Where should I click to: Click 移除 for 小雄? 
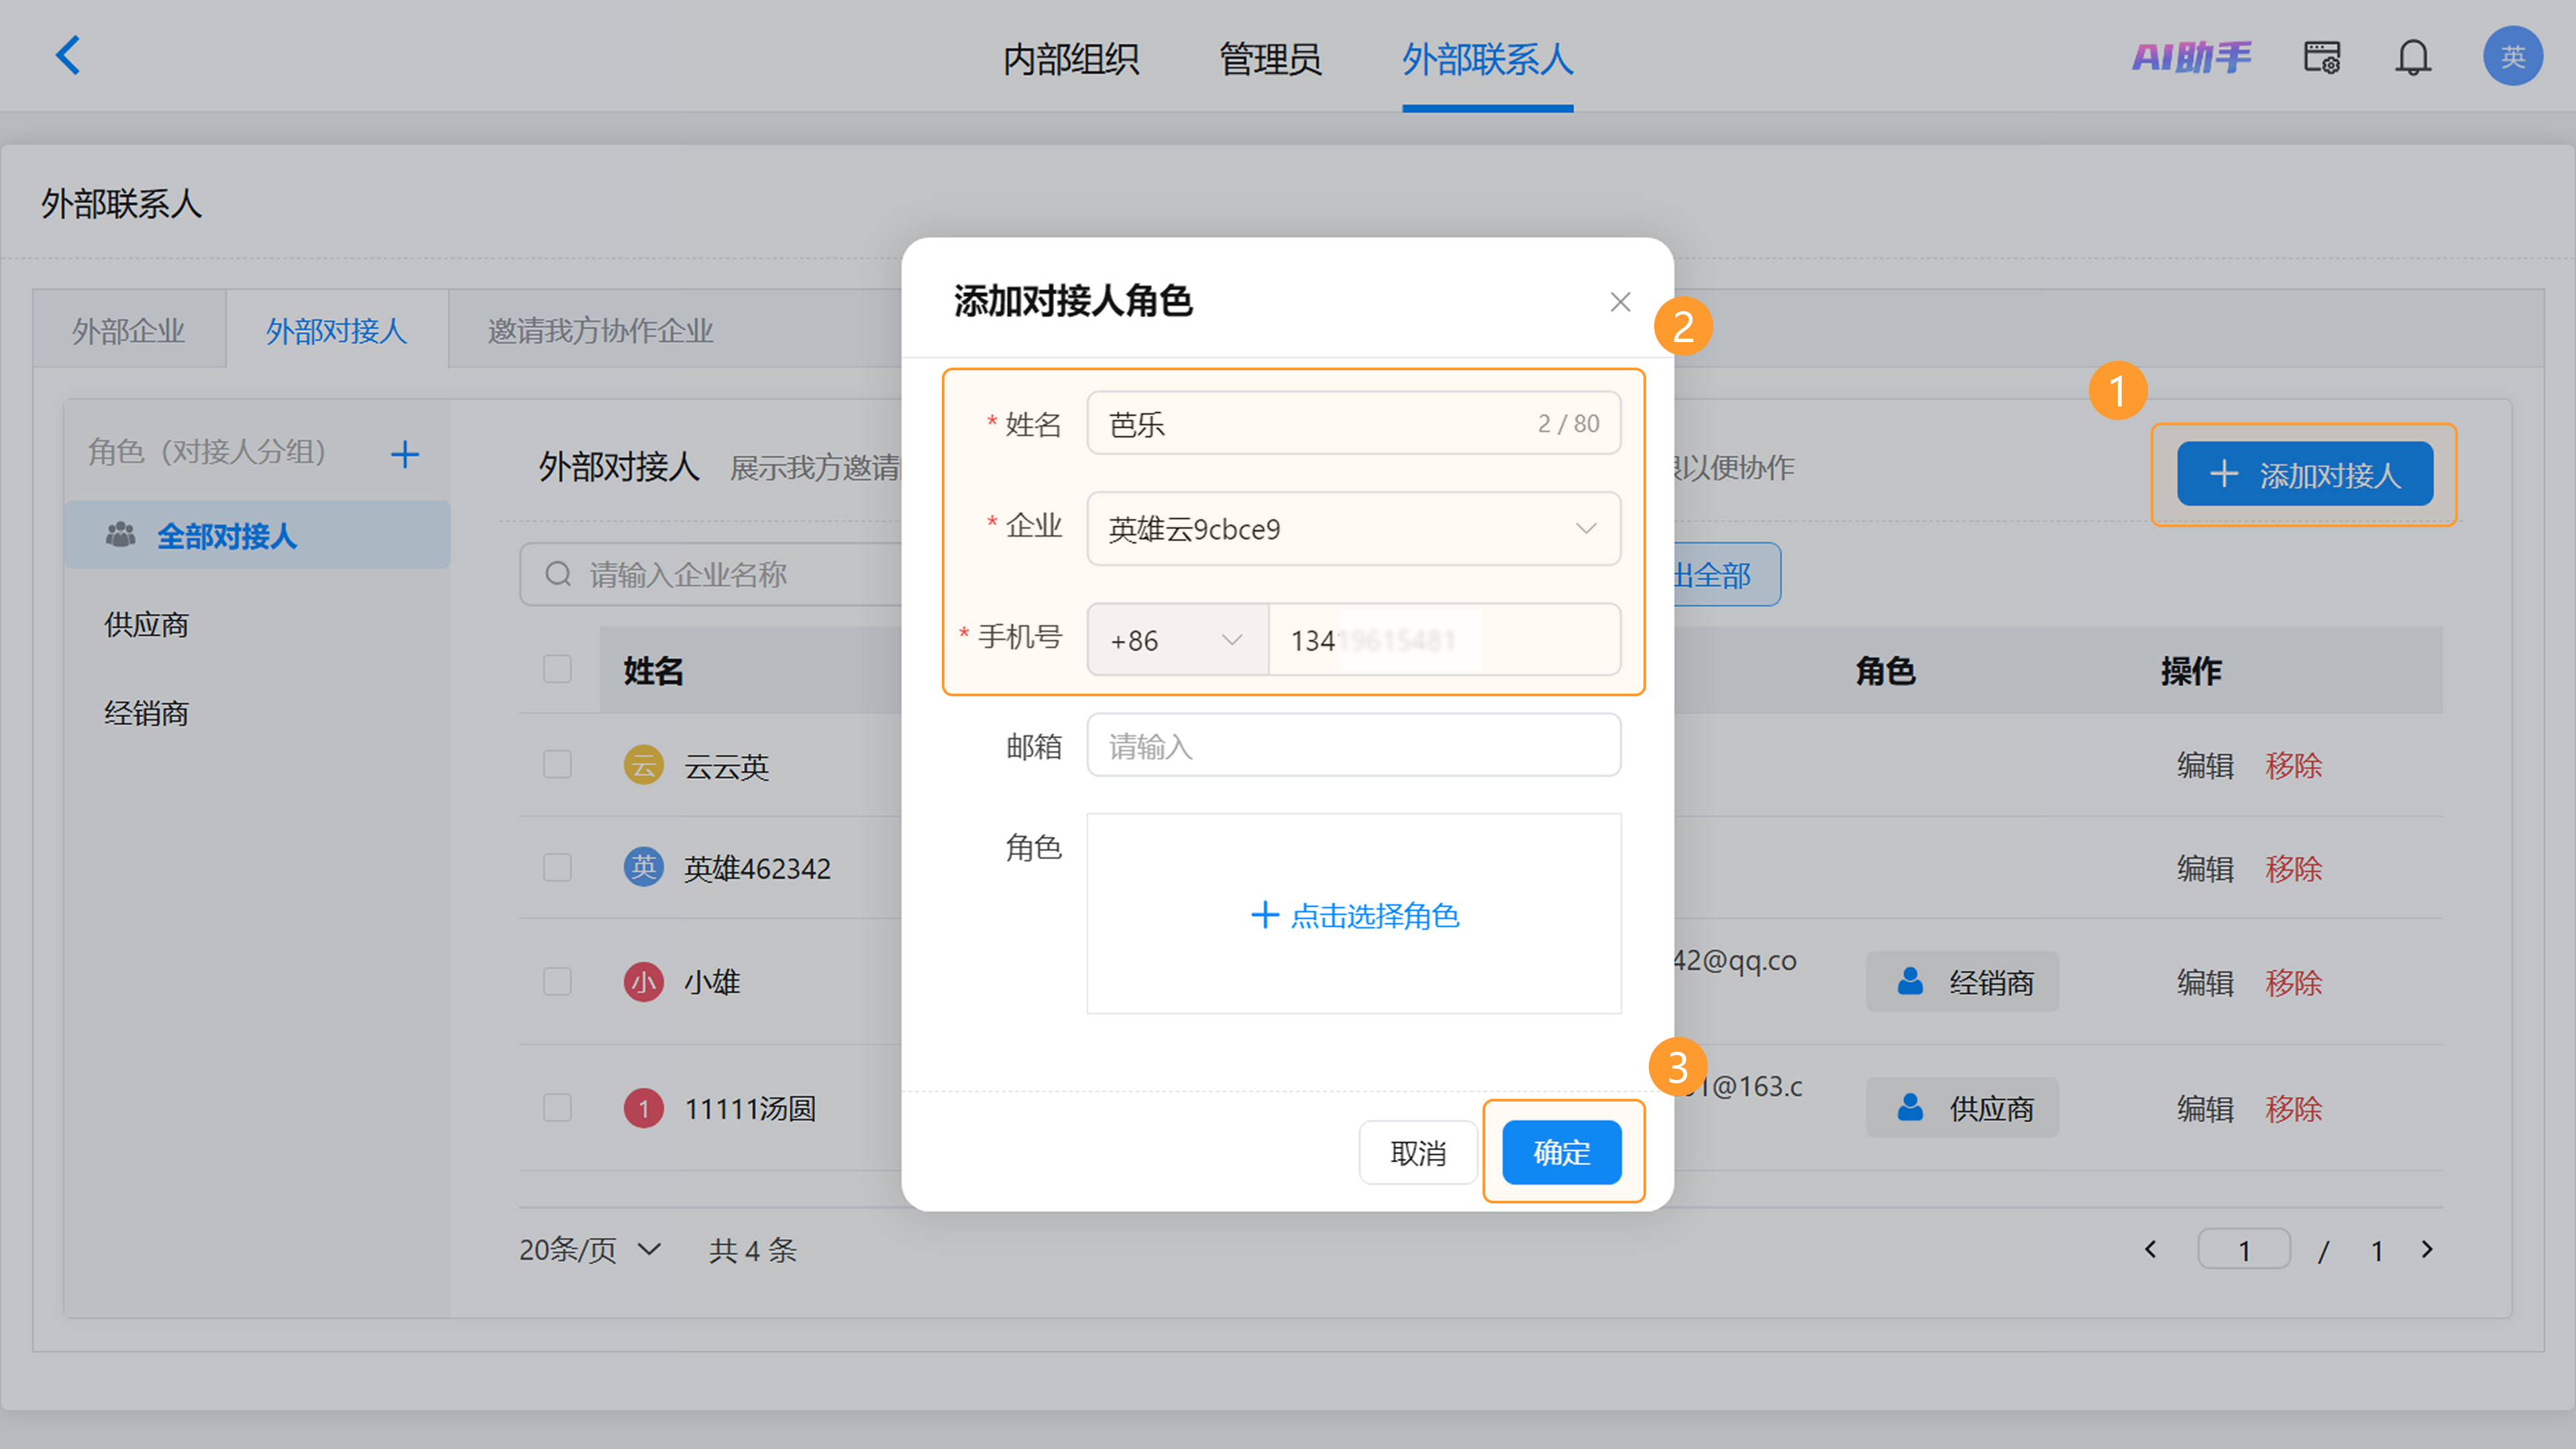2294,982
